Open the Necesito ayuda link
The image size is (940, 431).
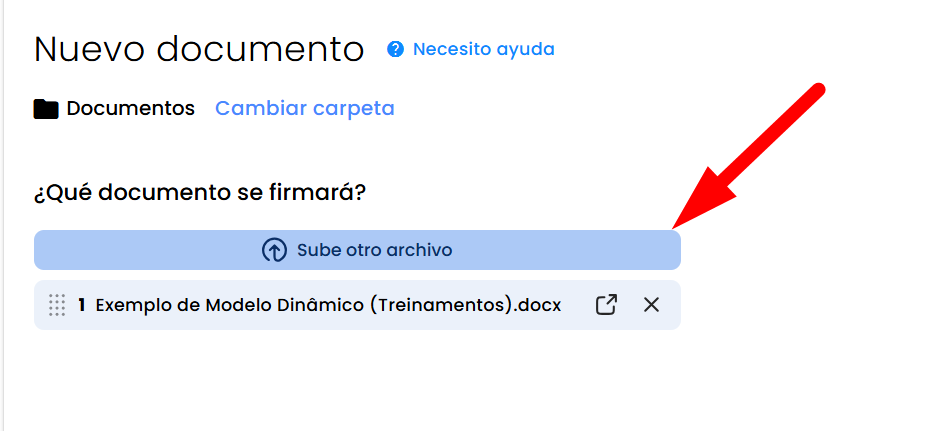(484, 49)
